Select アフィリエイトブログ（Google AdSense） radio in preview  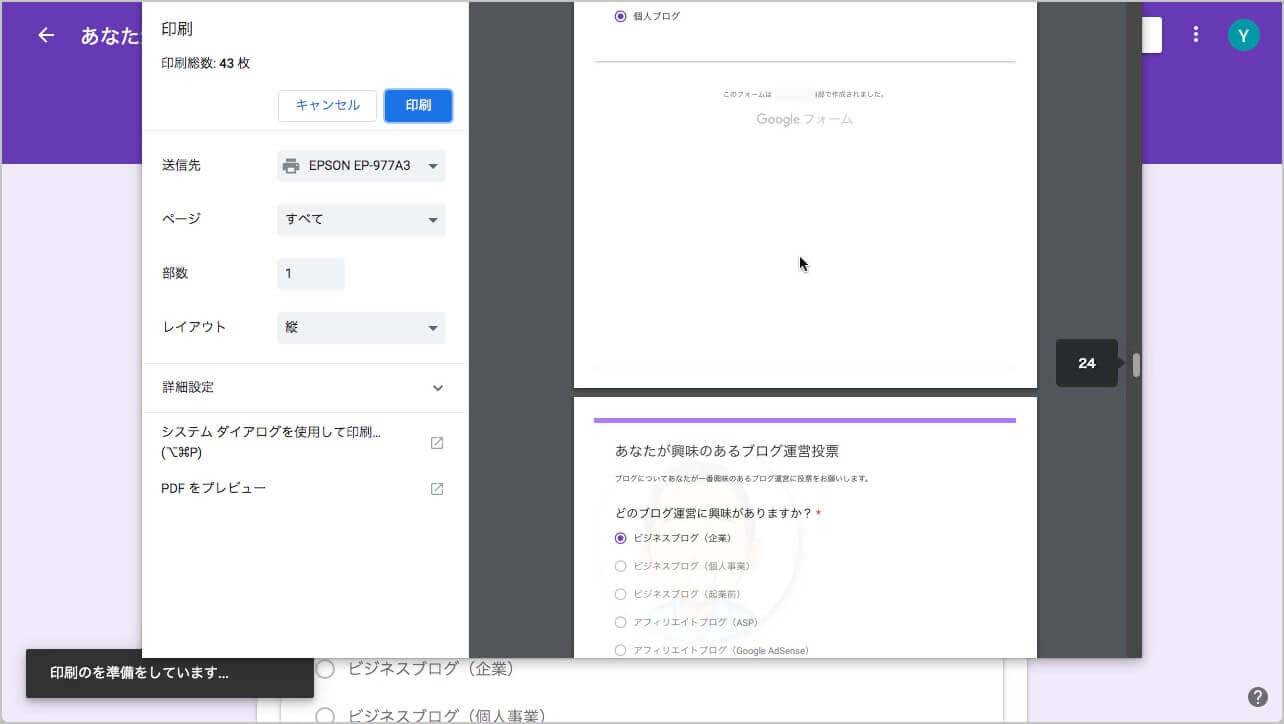620,650
